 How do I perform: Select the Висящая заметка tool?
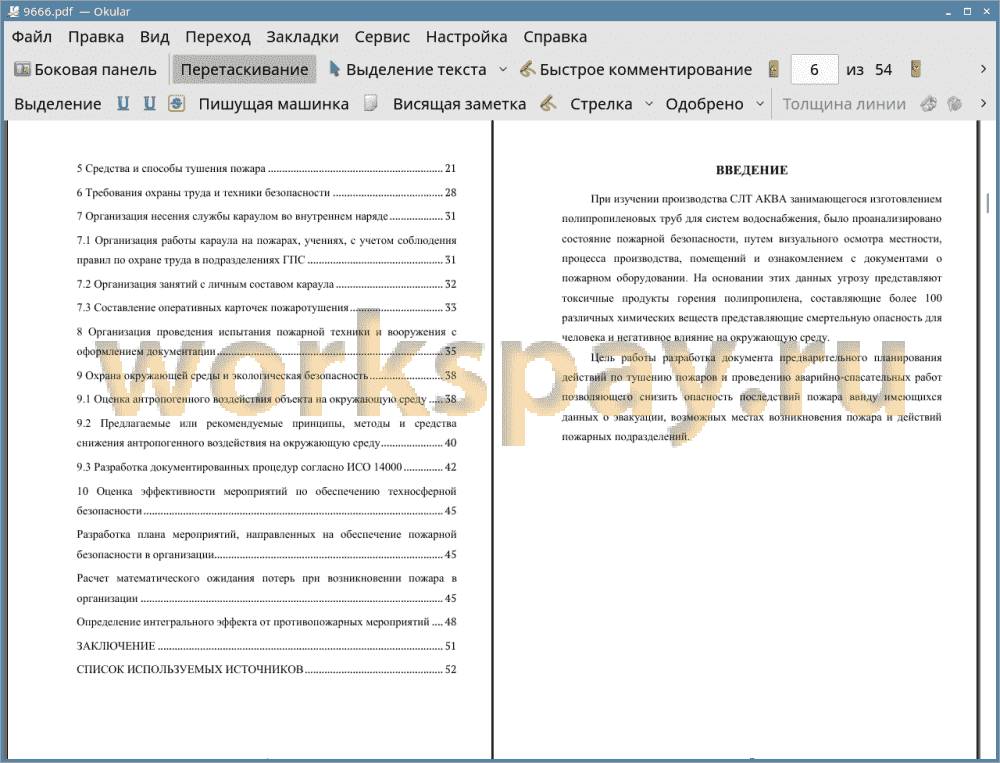coord(459,104)
